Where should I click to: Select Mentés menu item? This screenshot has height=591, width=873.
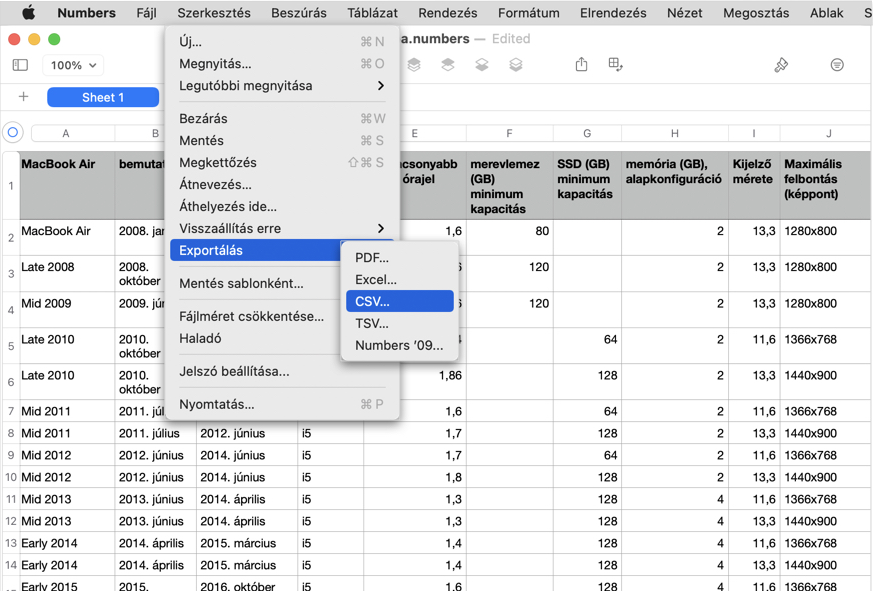tap(282, 140)
